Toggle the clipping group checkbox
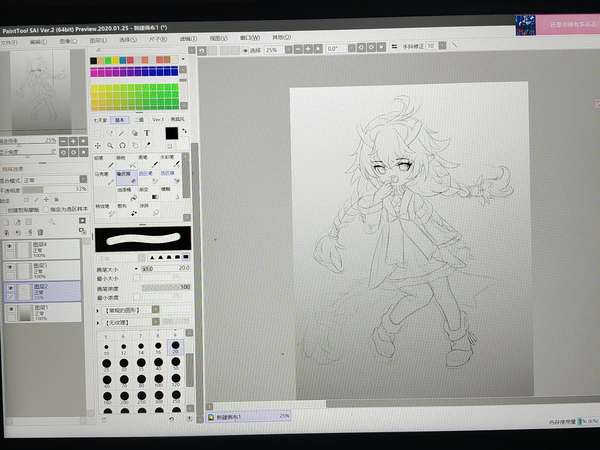Viewport: 600px width, 450px height. coord(4,210)
